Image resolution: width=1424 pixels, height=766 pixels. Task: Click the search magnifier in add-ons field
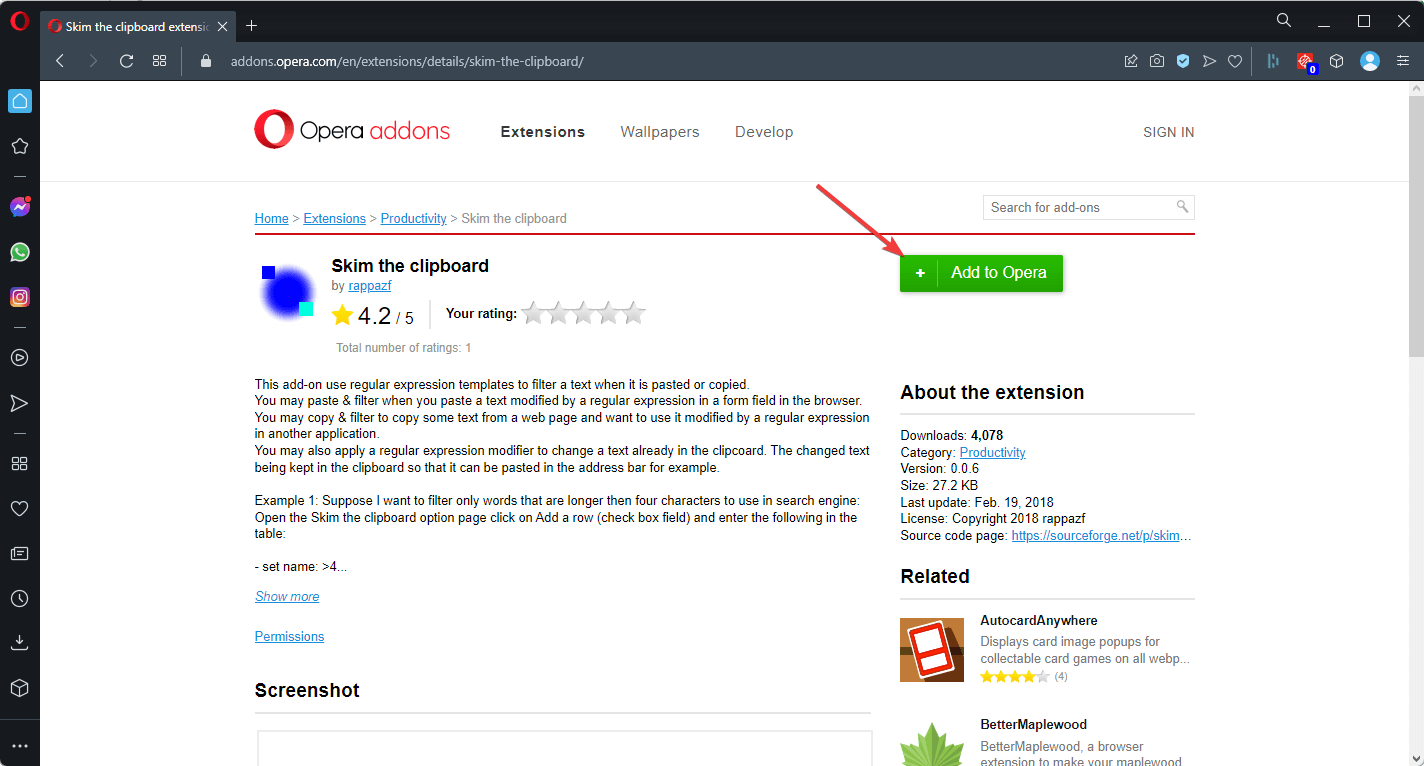[x=1182, y=207]
